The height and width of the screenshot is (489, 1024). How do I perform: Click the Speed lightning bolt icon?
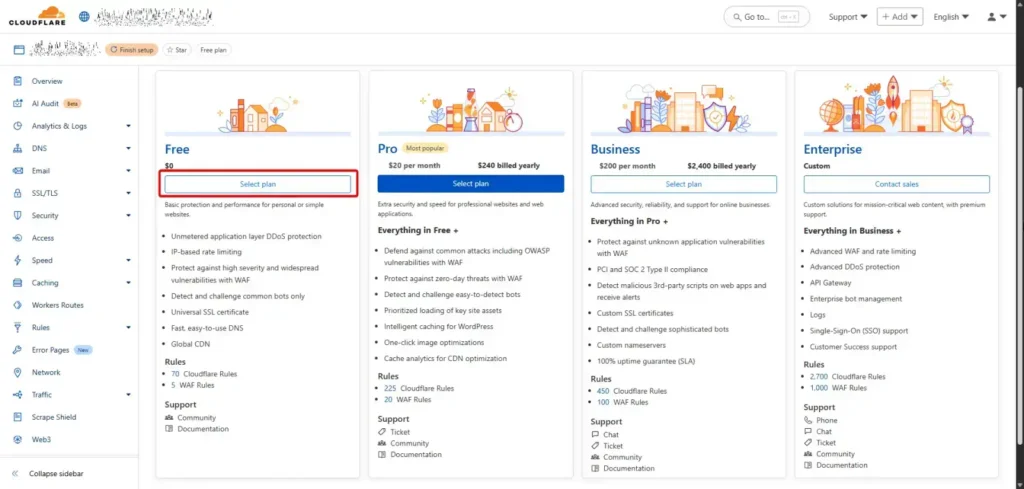tap(18, 260)
